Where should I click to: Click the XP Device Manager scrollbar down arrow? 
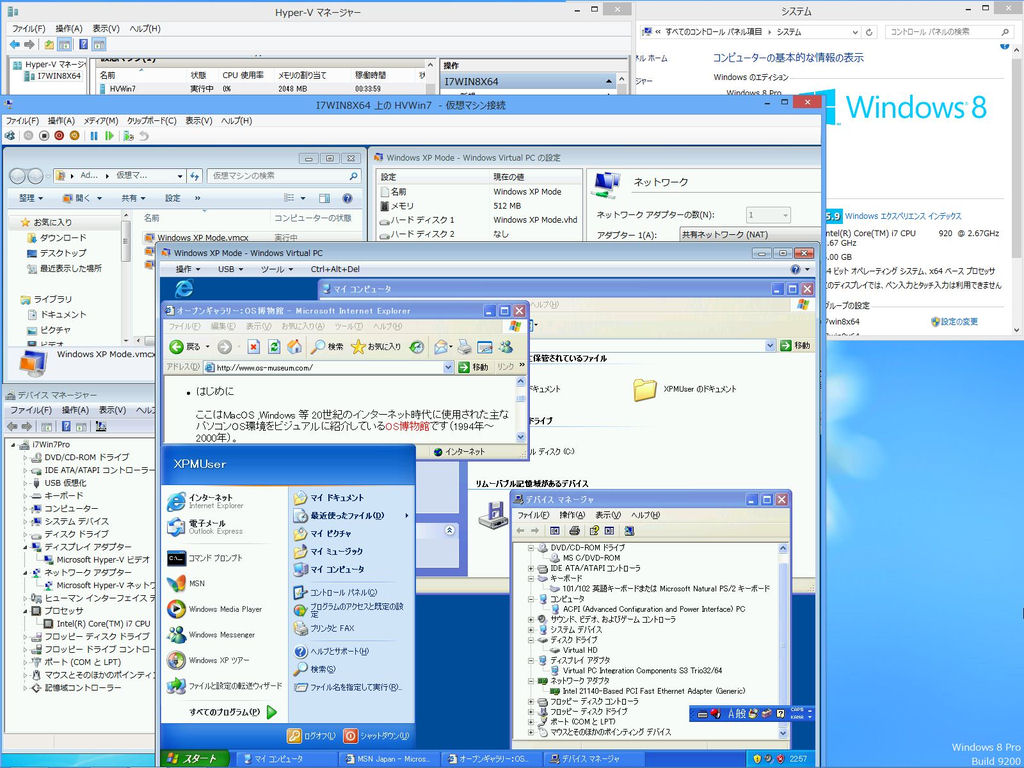click(x=784, y=733)
